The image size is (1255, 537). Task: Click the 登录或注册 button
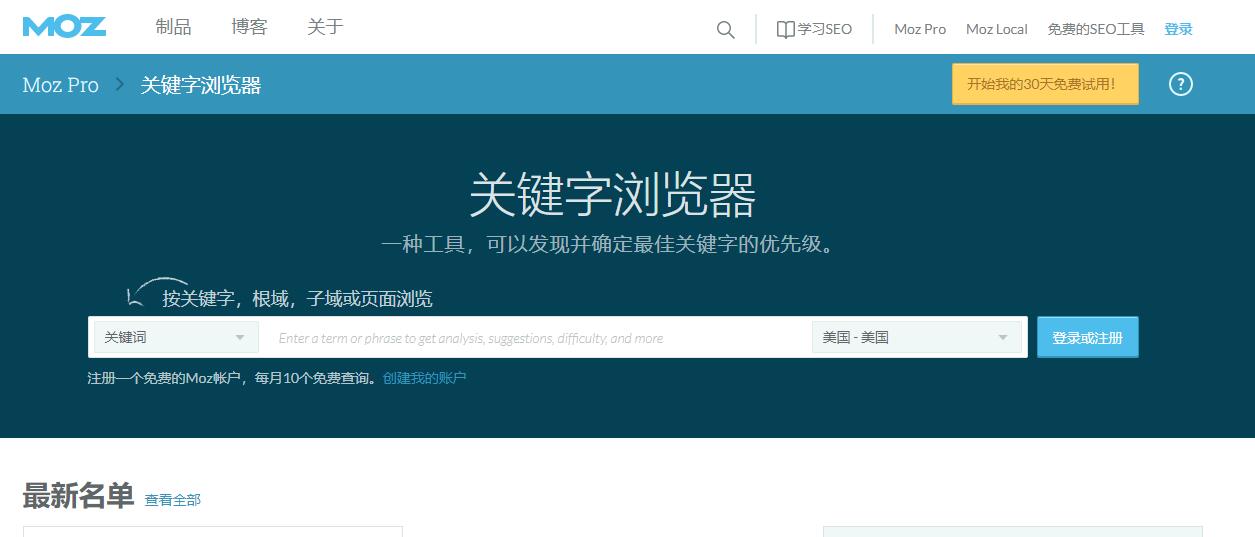1087,337
